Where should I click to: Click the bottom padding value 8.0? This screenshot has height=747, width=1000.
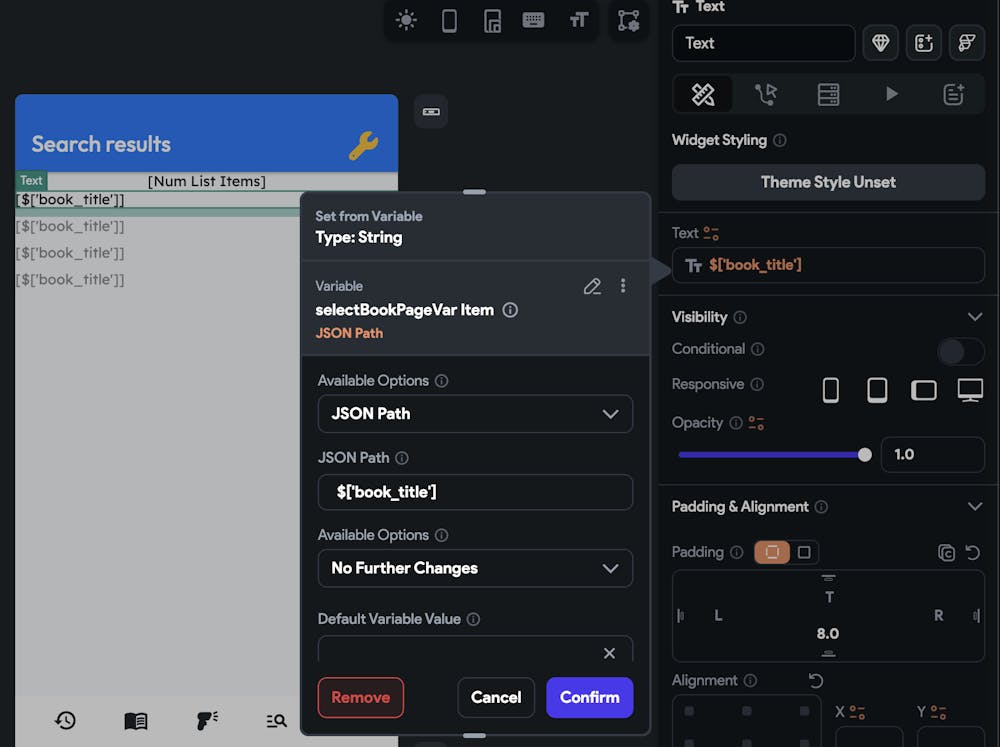coord(828,633)
